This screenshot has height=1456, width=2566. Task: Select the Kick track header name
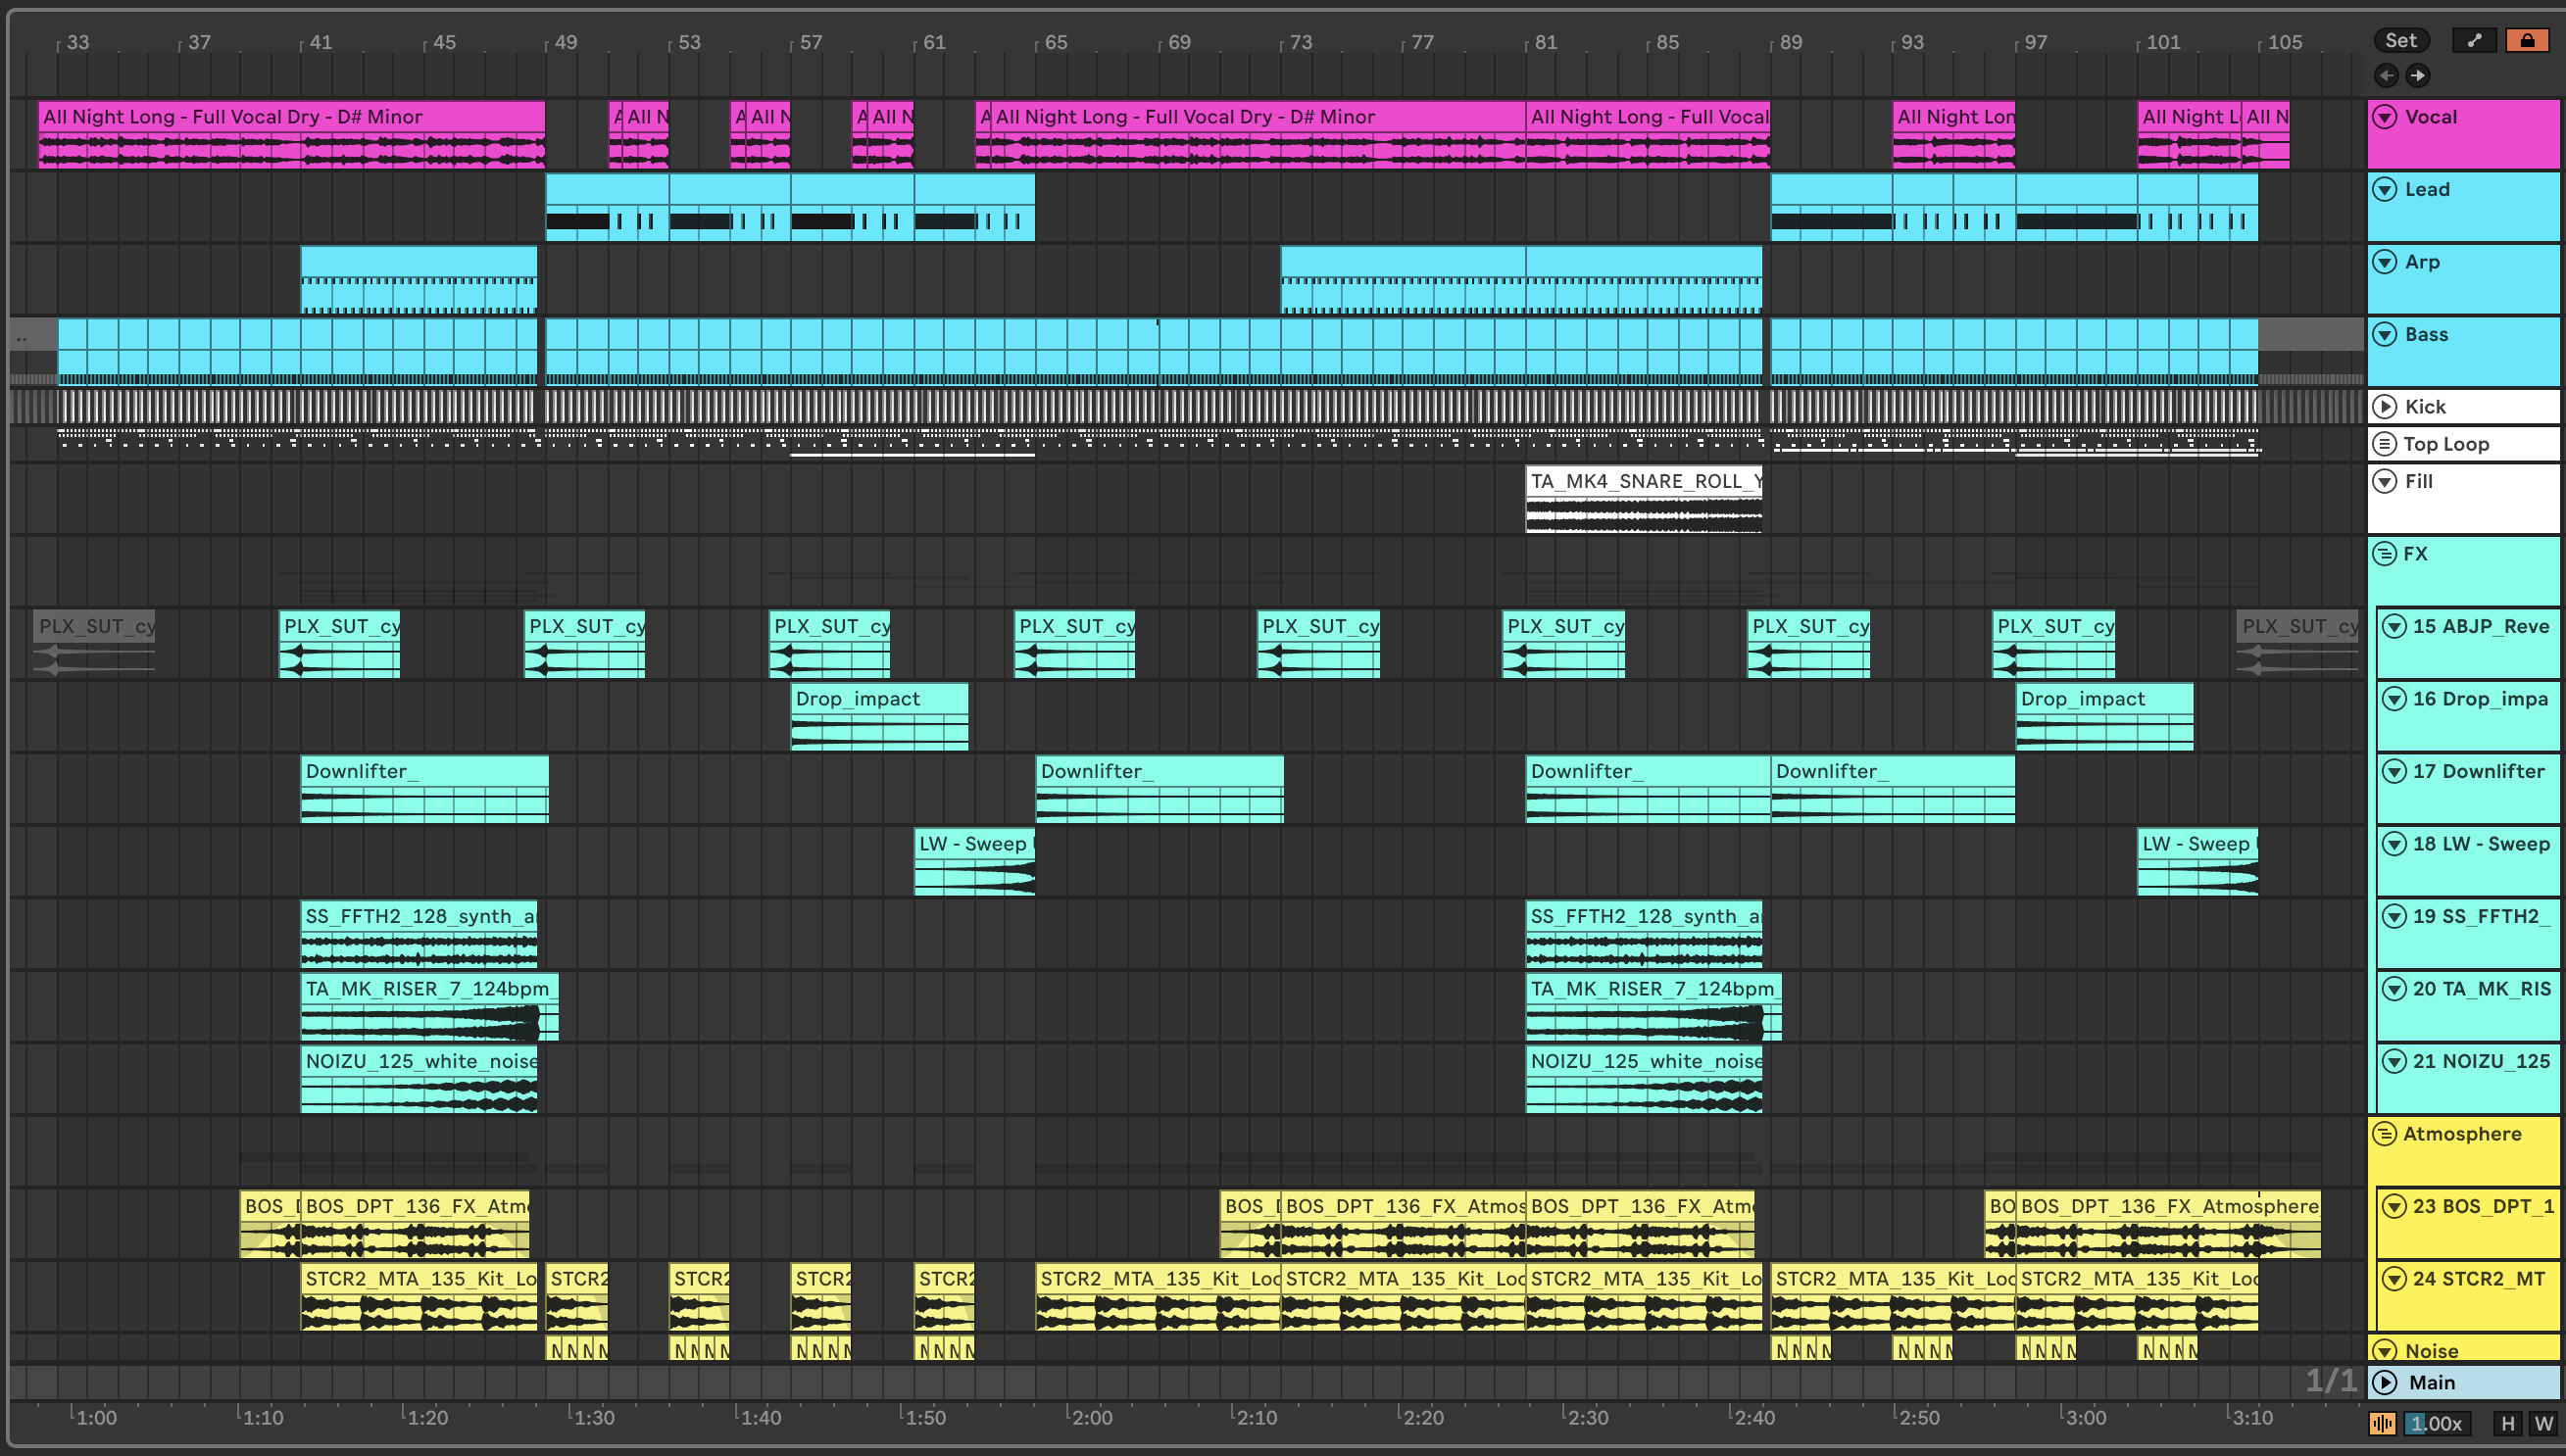click(2425, 406)
